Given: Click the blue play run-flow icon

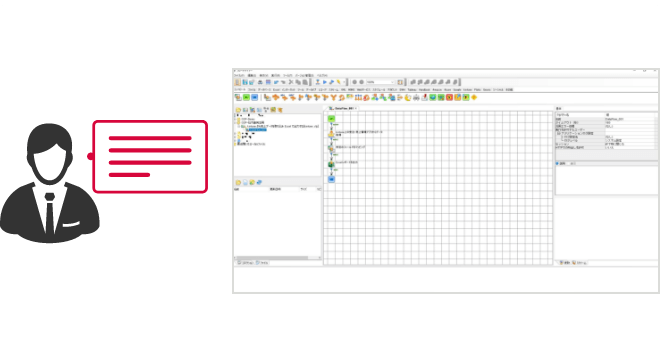Looking at the screenshot, I should [325, 82].
